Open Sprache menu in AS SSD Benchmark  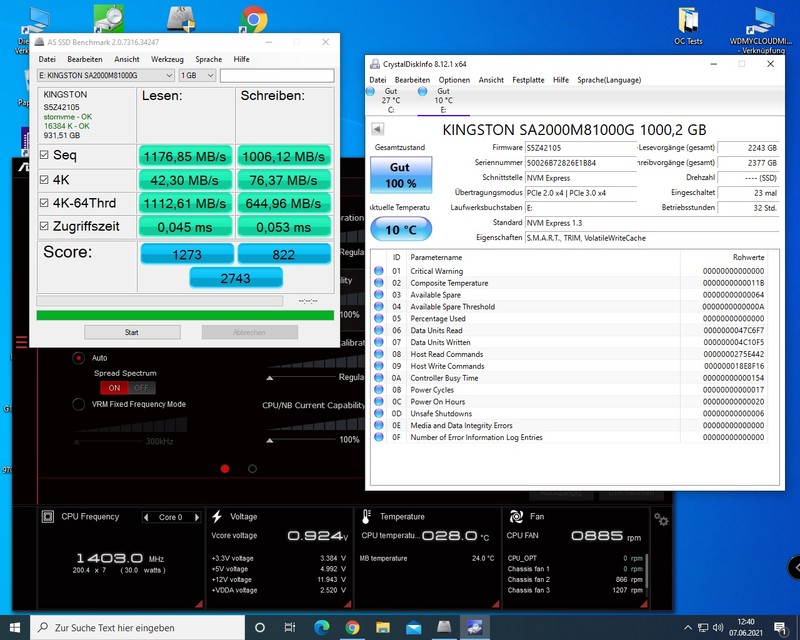click(x=209, y=59)
